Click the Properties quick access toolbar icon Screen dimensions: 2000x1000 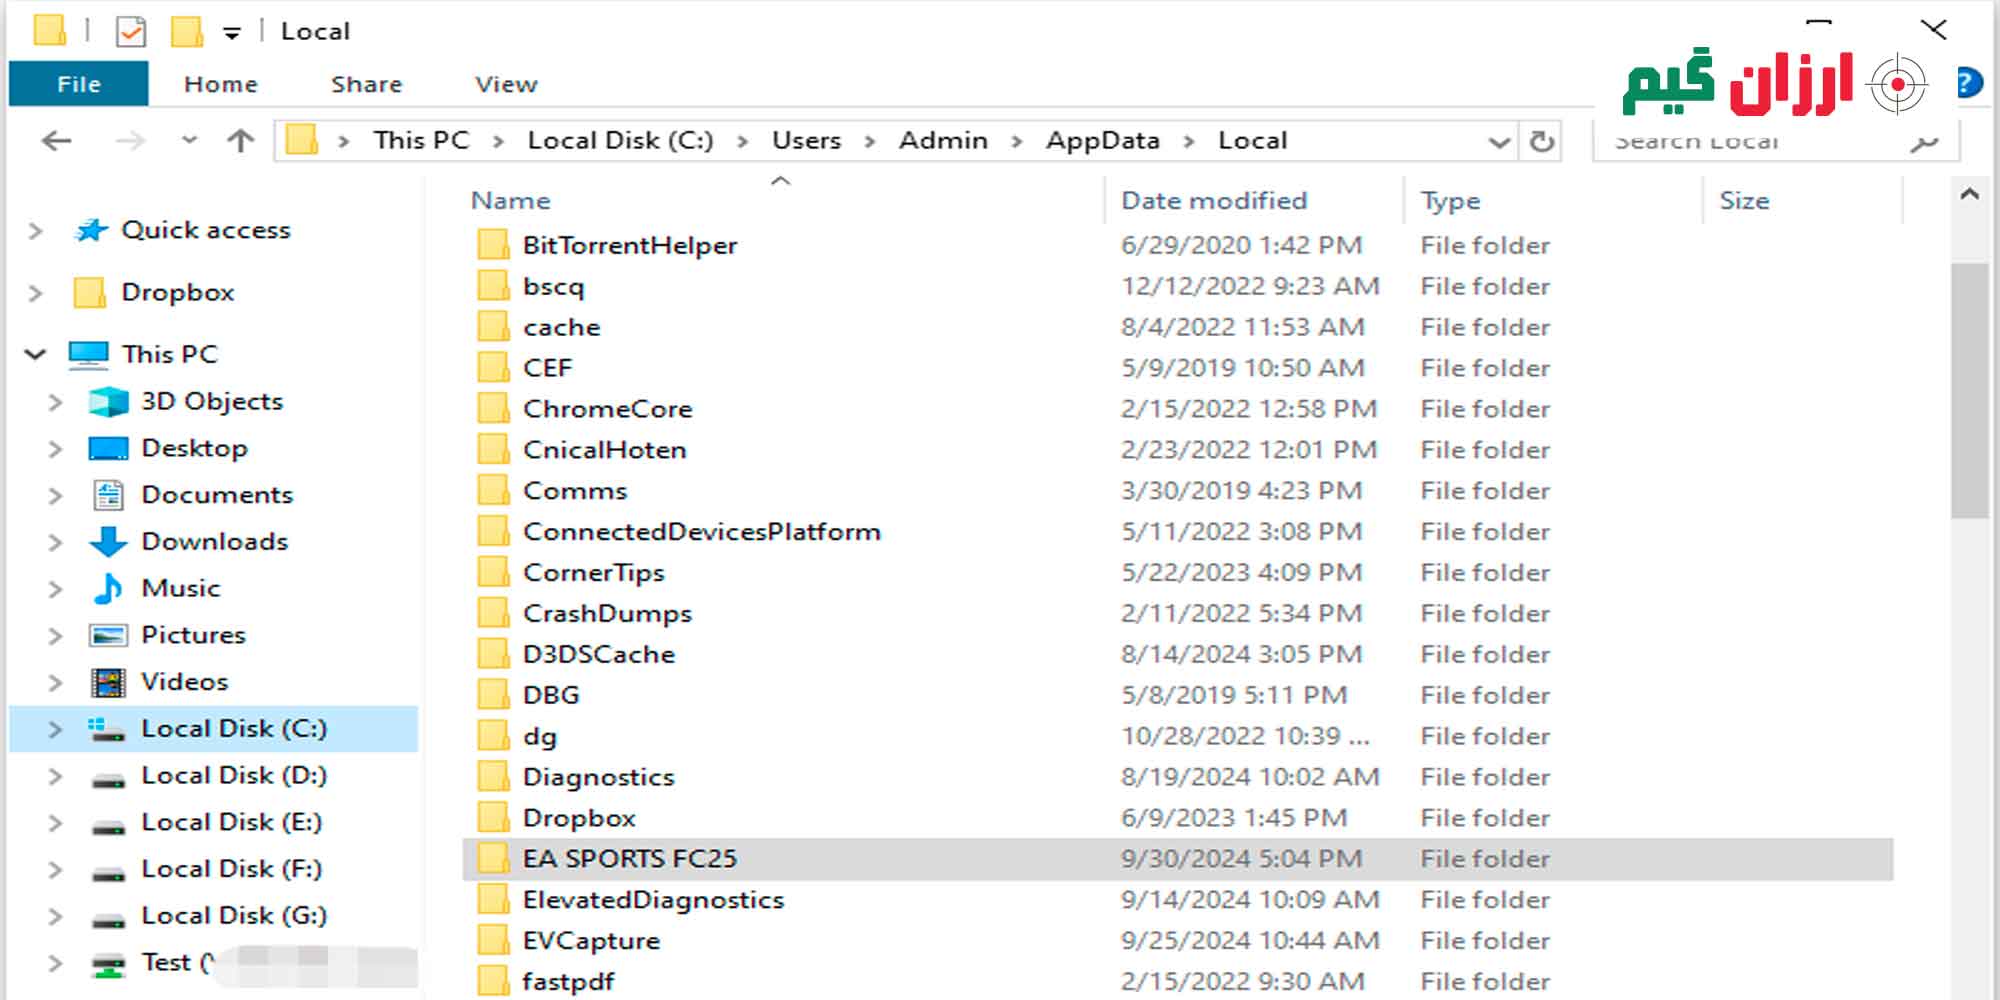tap(131, 32)
